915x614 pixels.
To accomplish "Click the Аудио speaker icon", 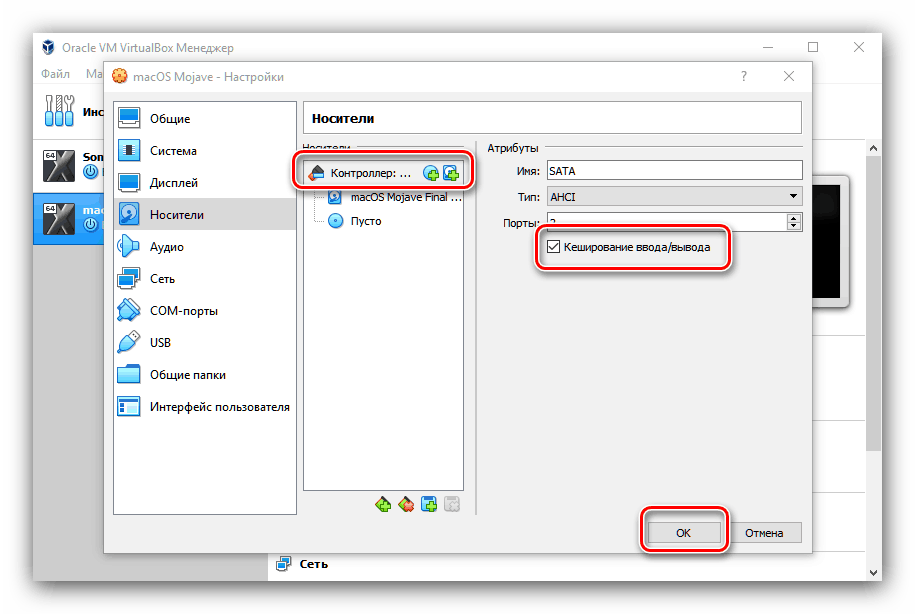I will click(x=129, y=246).
